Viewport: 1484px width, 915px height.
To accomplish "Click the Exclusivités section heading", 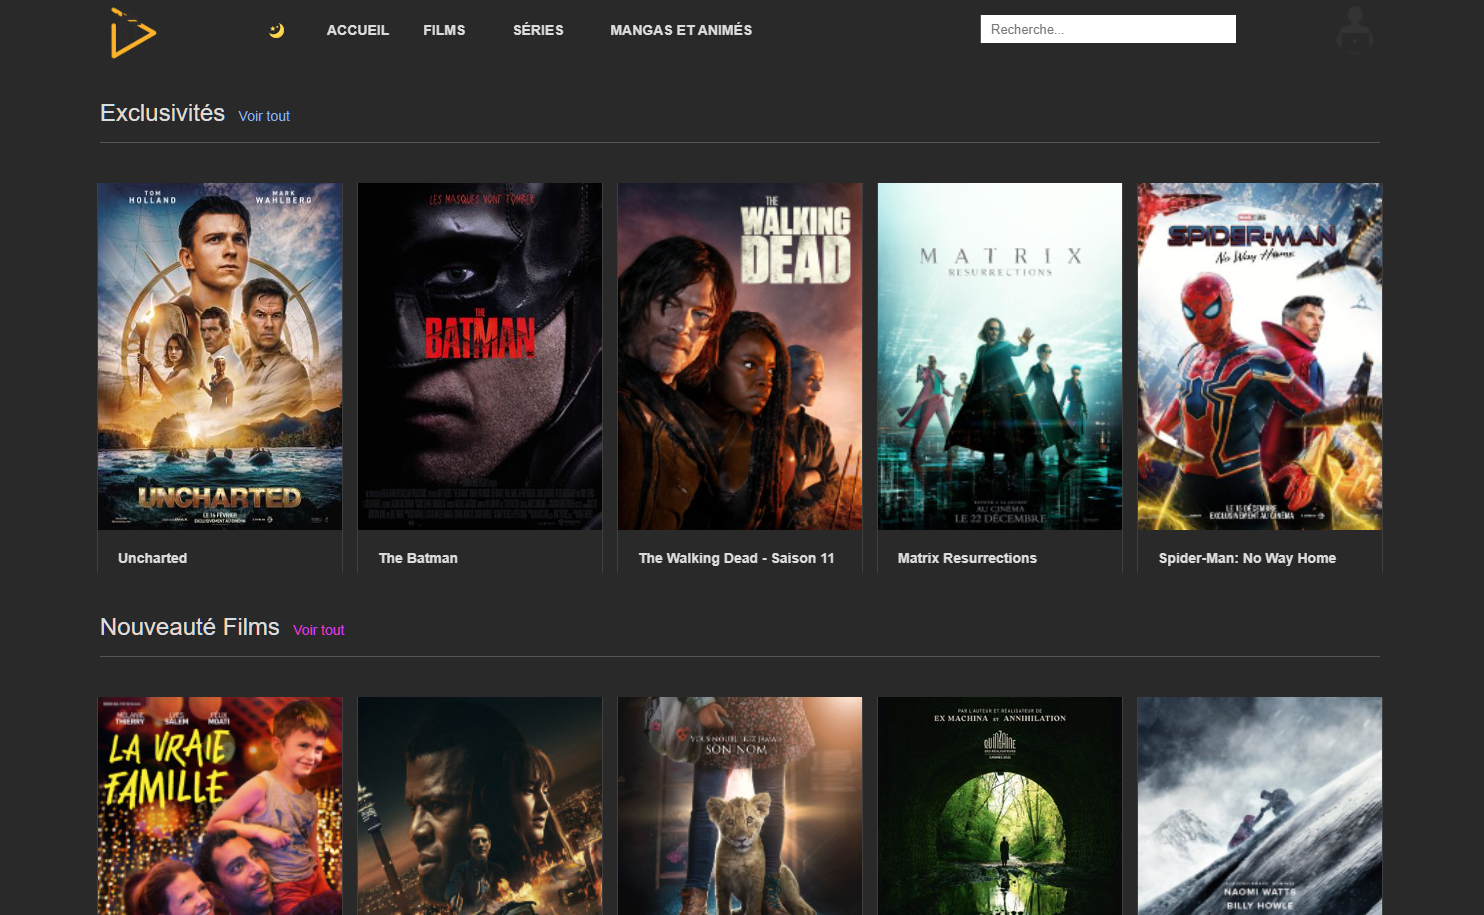I will [163, 113].
